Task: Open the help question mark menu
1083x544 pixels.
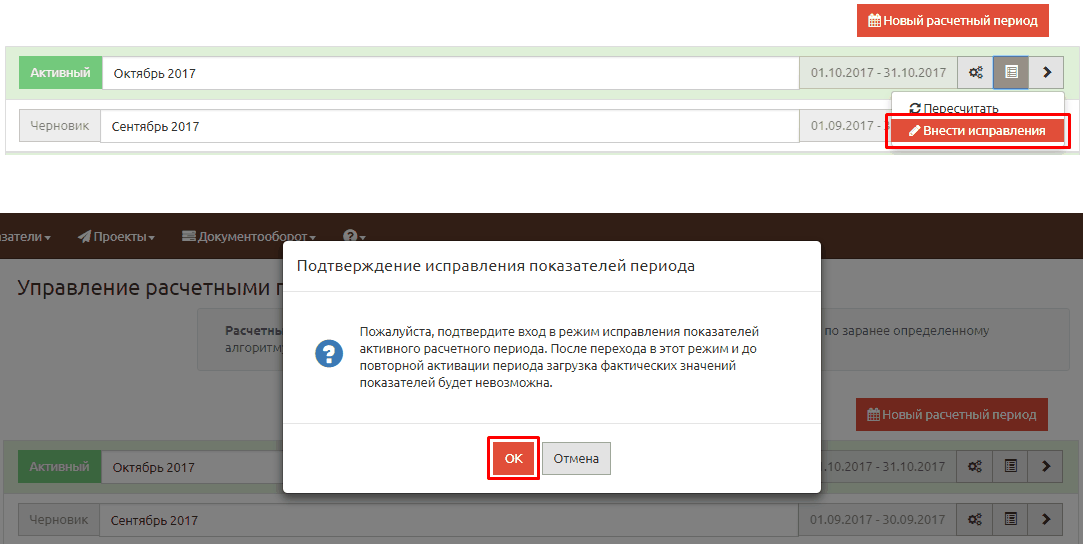Action: coord(354,236)
